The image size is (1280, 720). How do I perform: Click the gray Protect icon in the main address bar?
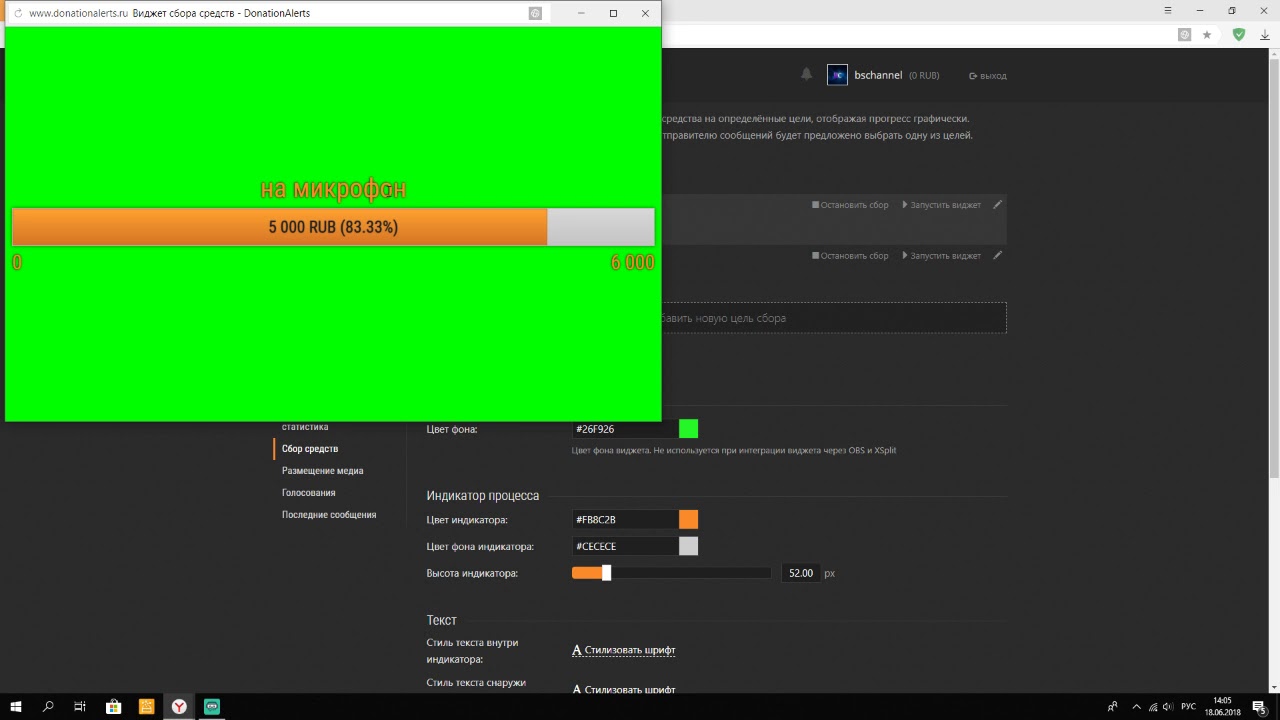(x=1184, y=34)
